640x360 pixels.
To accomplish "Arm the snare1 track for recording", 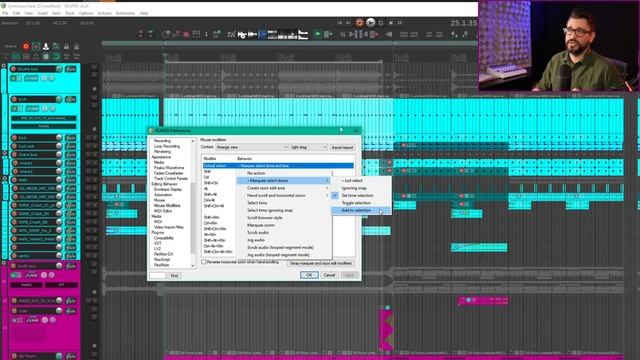I will click(x=15, y=163).
